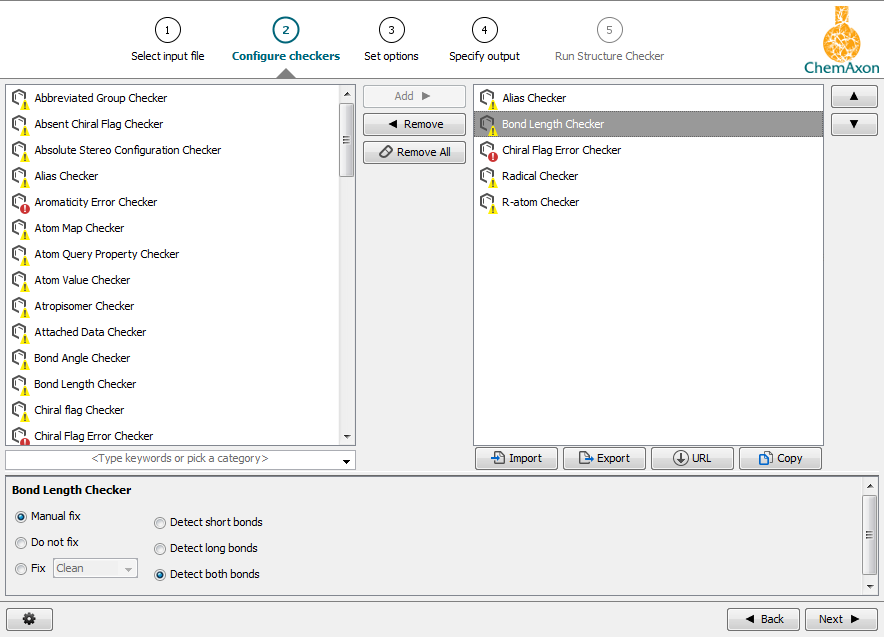Click the ChemAxon logo
884x637 pixels.
click(843, 39)
